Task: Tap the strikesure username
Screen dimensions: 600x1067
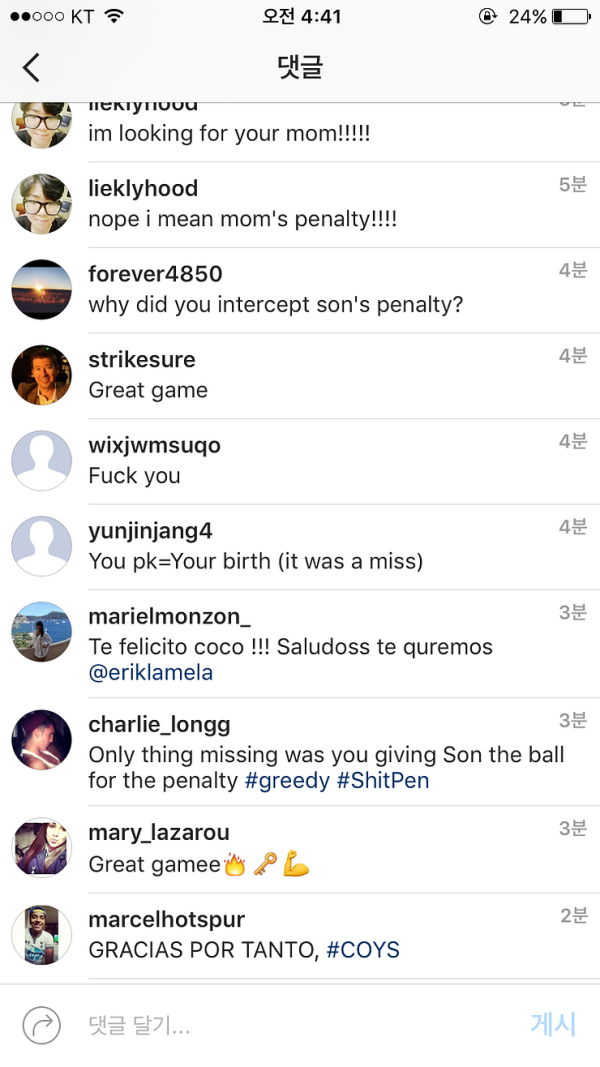Action: (x=142, y=359)
